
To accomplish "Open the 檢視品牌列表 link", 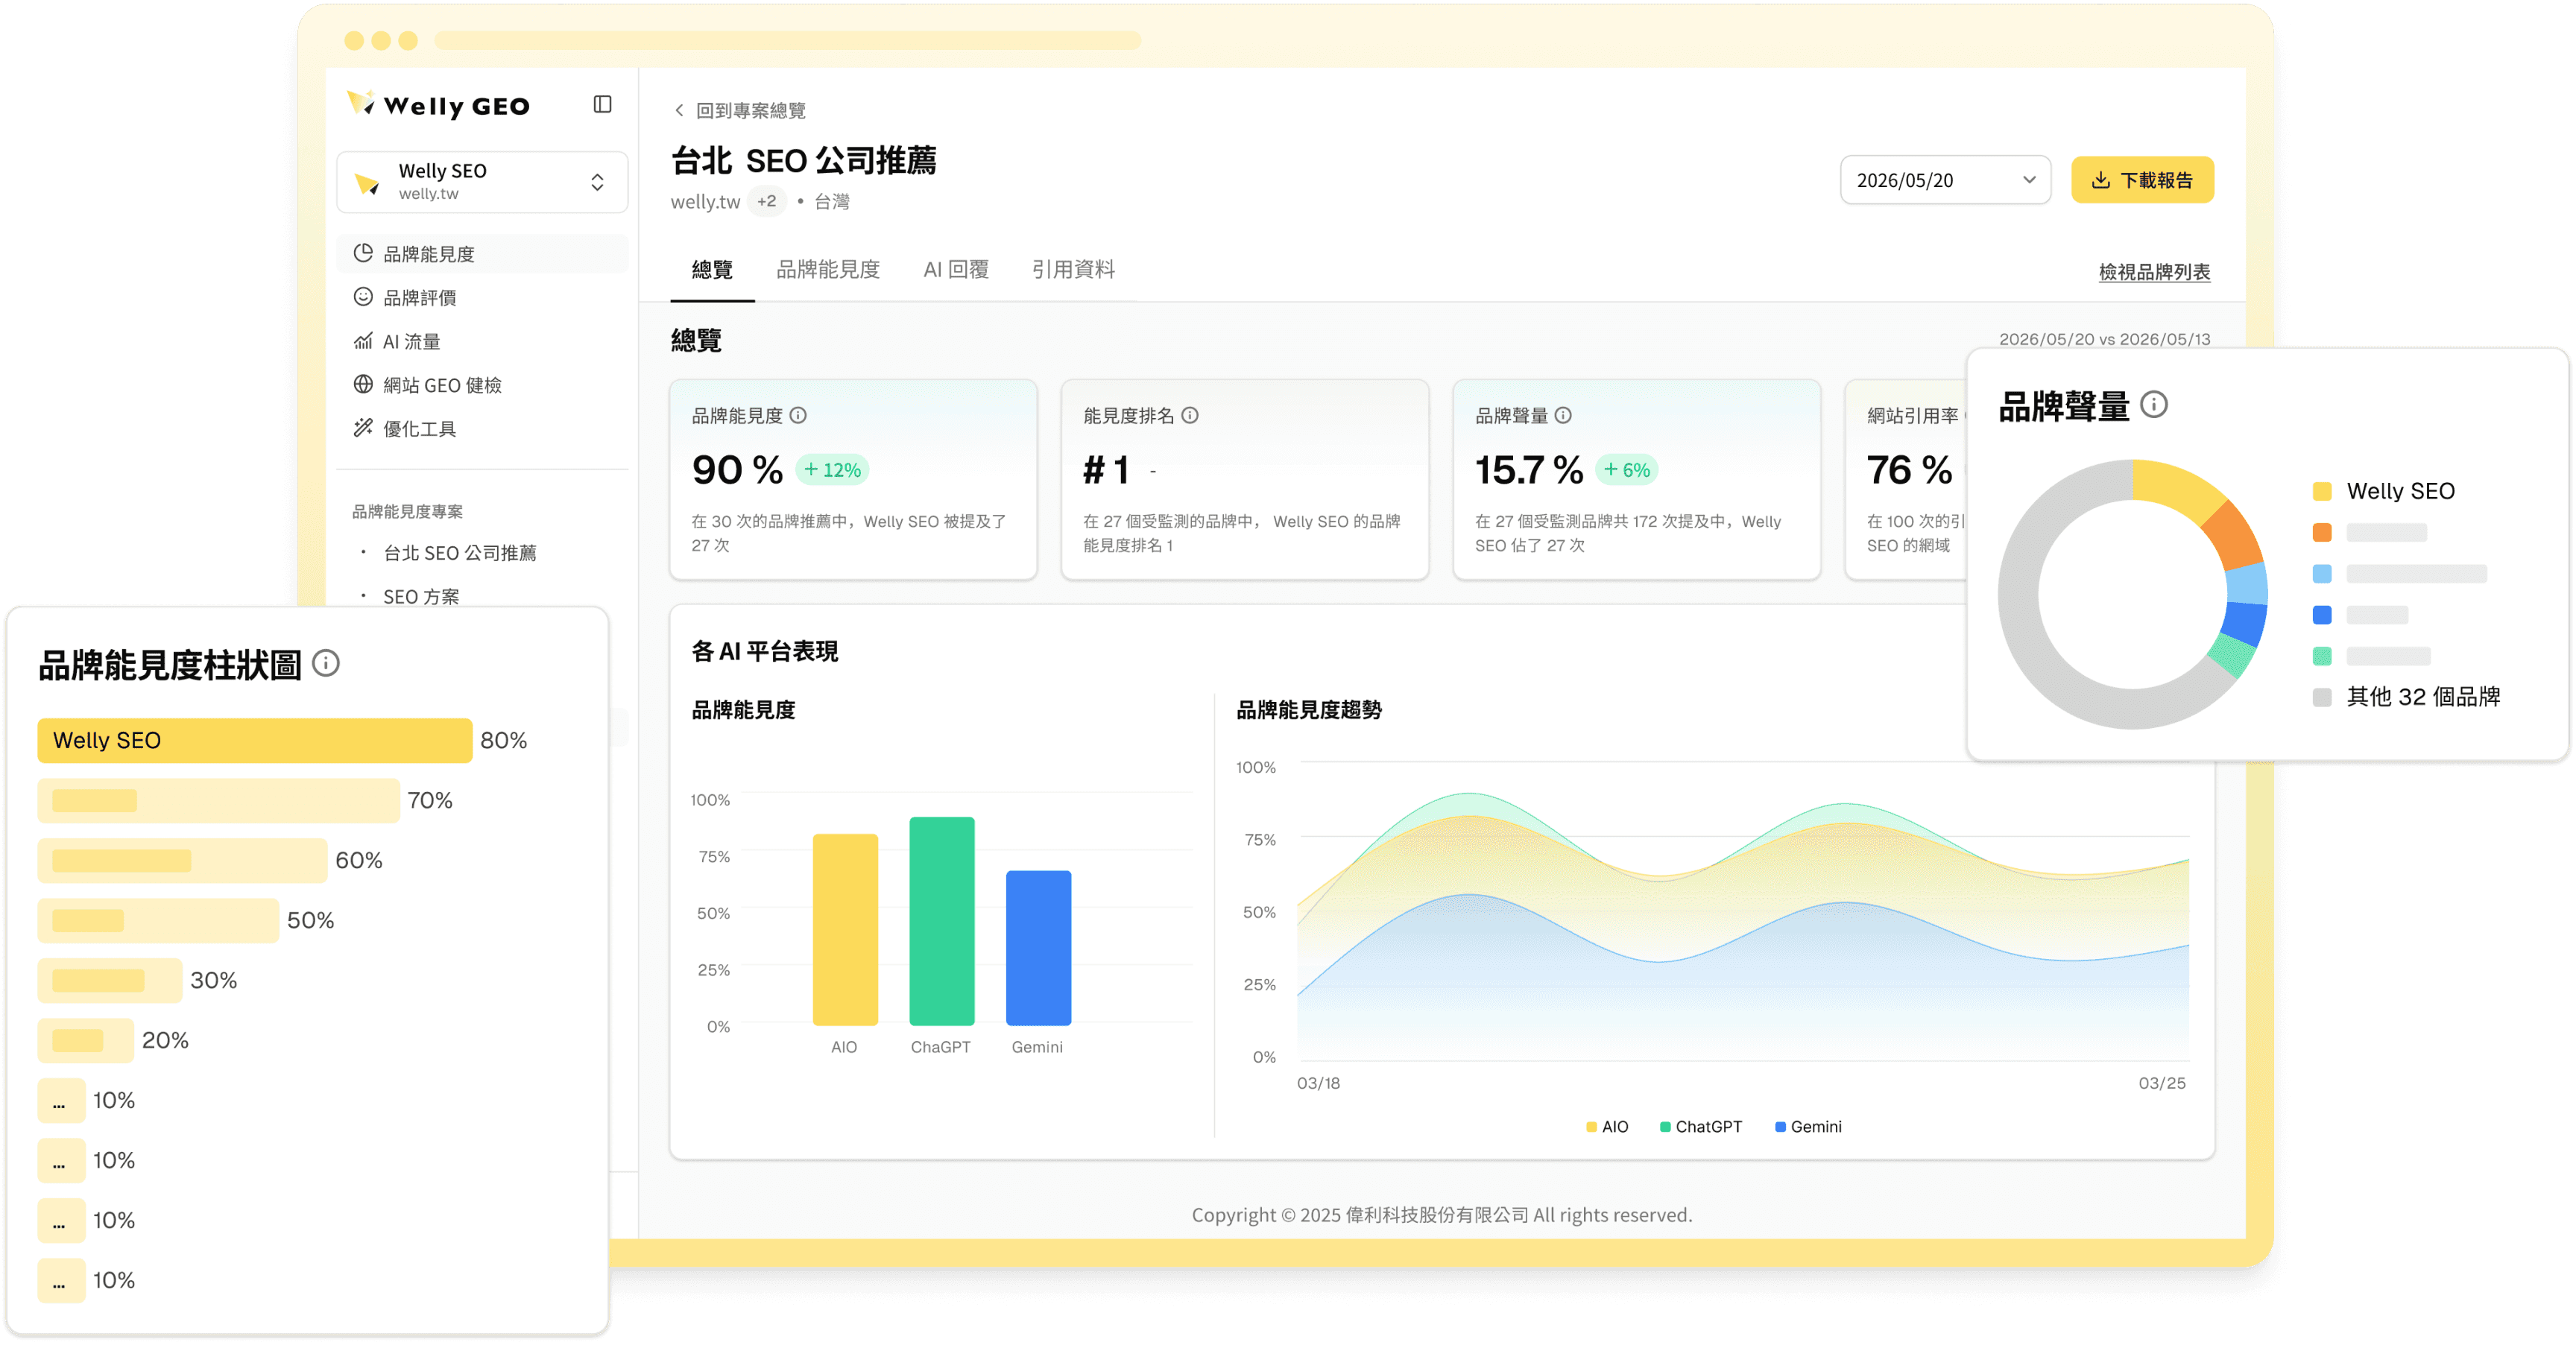I will pos(2154,272).
